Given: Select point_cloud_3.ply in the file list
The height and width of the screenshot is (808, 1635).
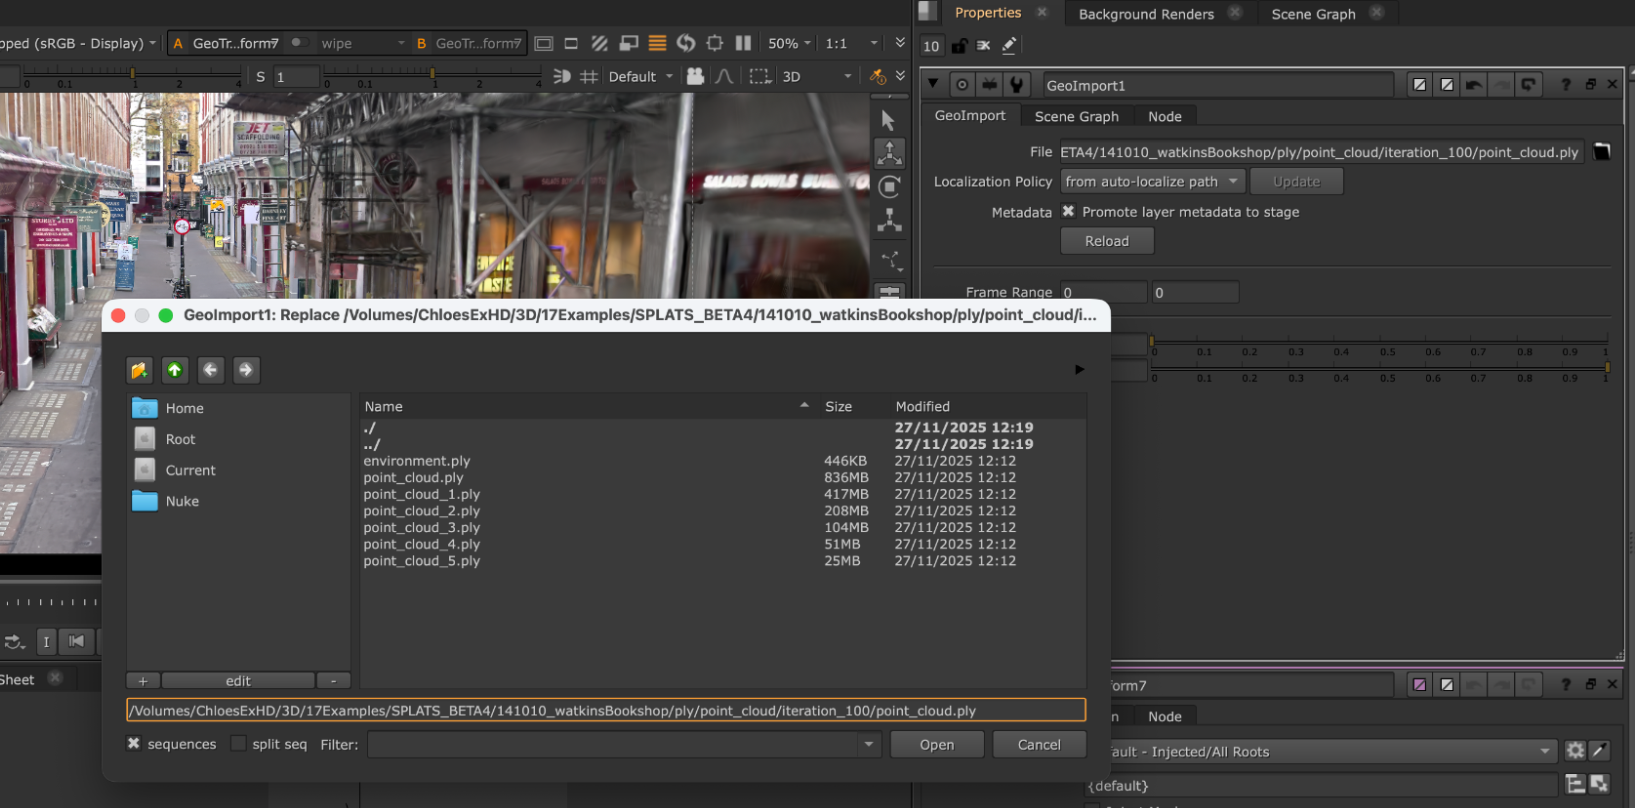Looking at the screenshot, I should (x=422, y=528).
